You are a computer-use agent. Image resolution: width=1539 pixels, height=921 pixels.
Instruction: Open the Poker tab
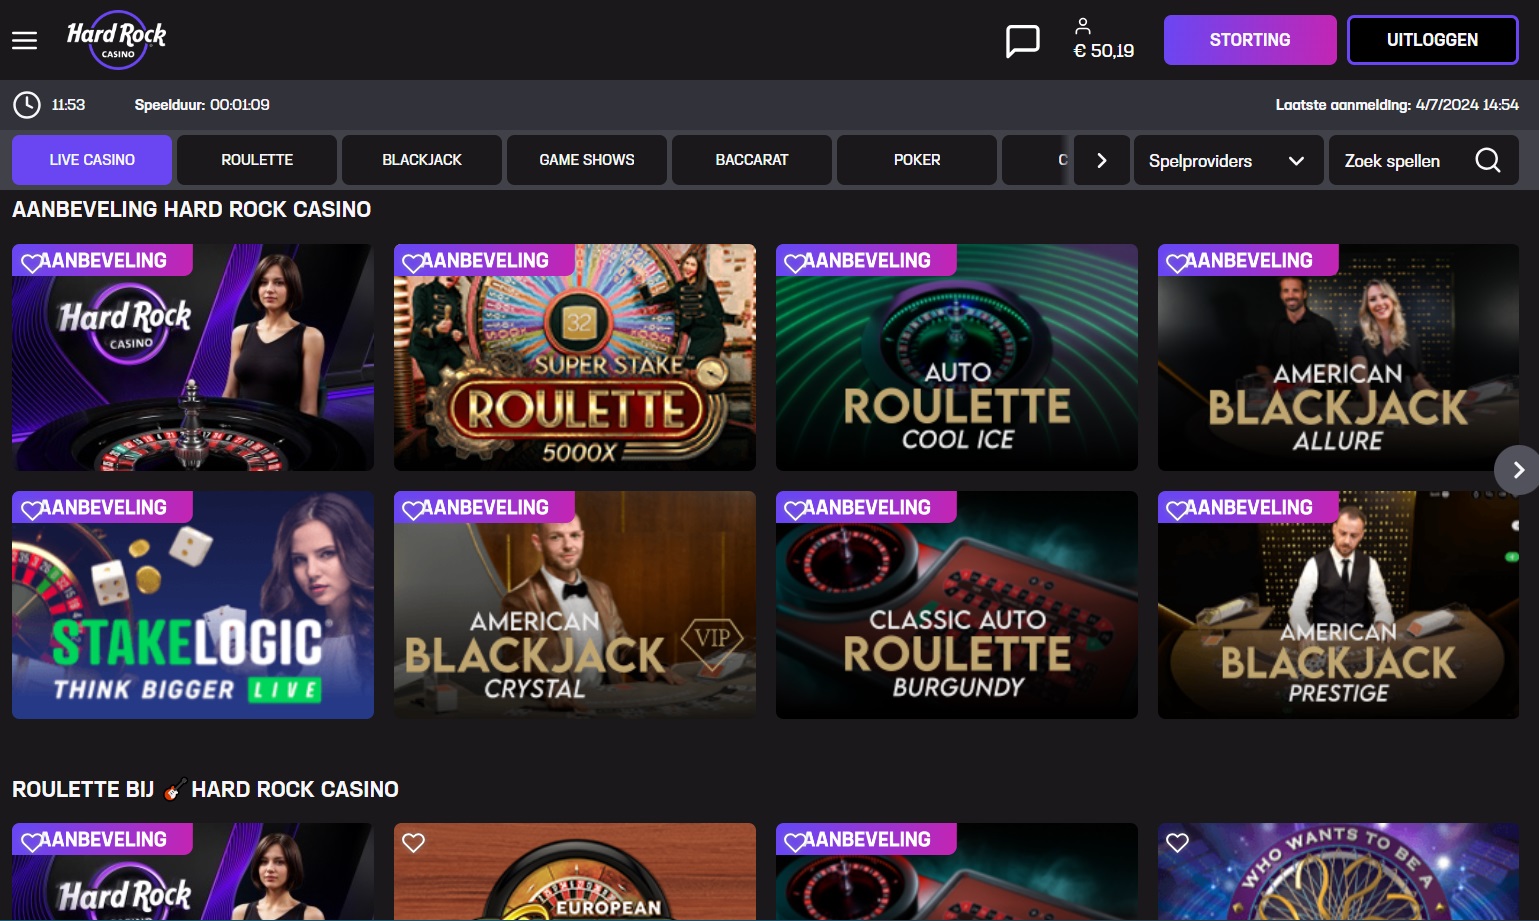point(917,160)
